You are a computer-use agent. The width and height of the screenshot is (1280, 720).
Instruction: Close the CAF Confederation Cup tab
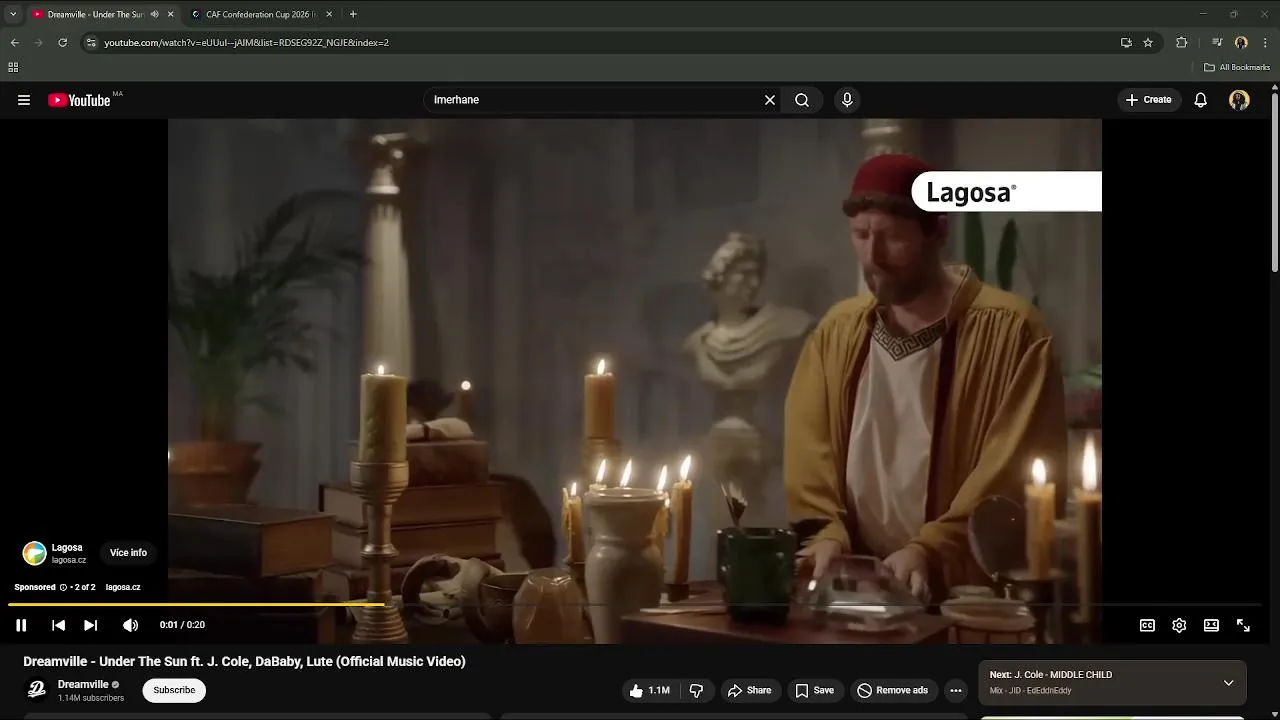(329, 14)
